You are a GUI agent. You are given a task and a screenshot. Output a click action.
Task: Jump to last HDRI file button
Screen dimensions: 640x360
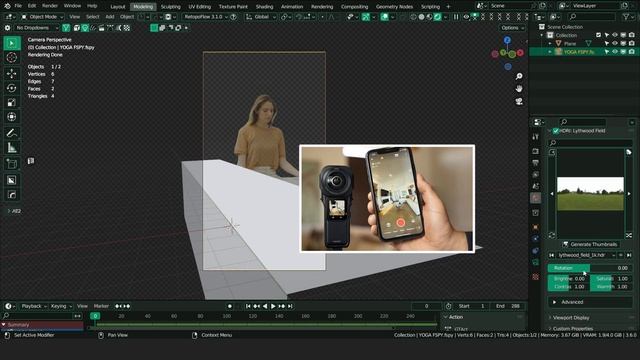(629, 255)
